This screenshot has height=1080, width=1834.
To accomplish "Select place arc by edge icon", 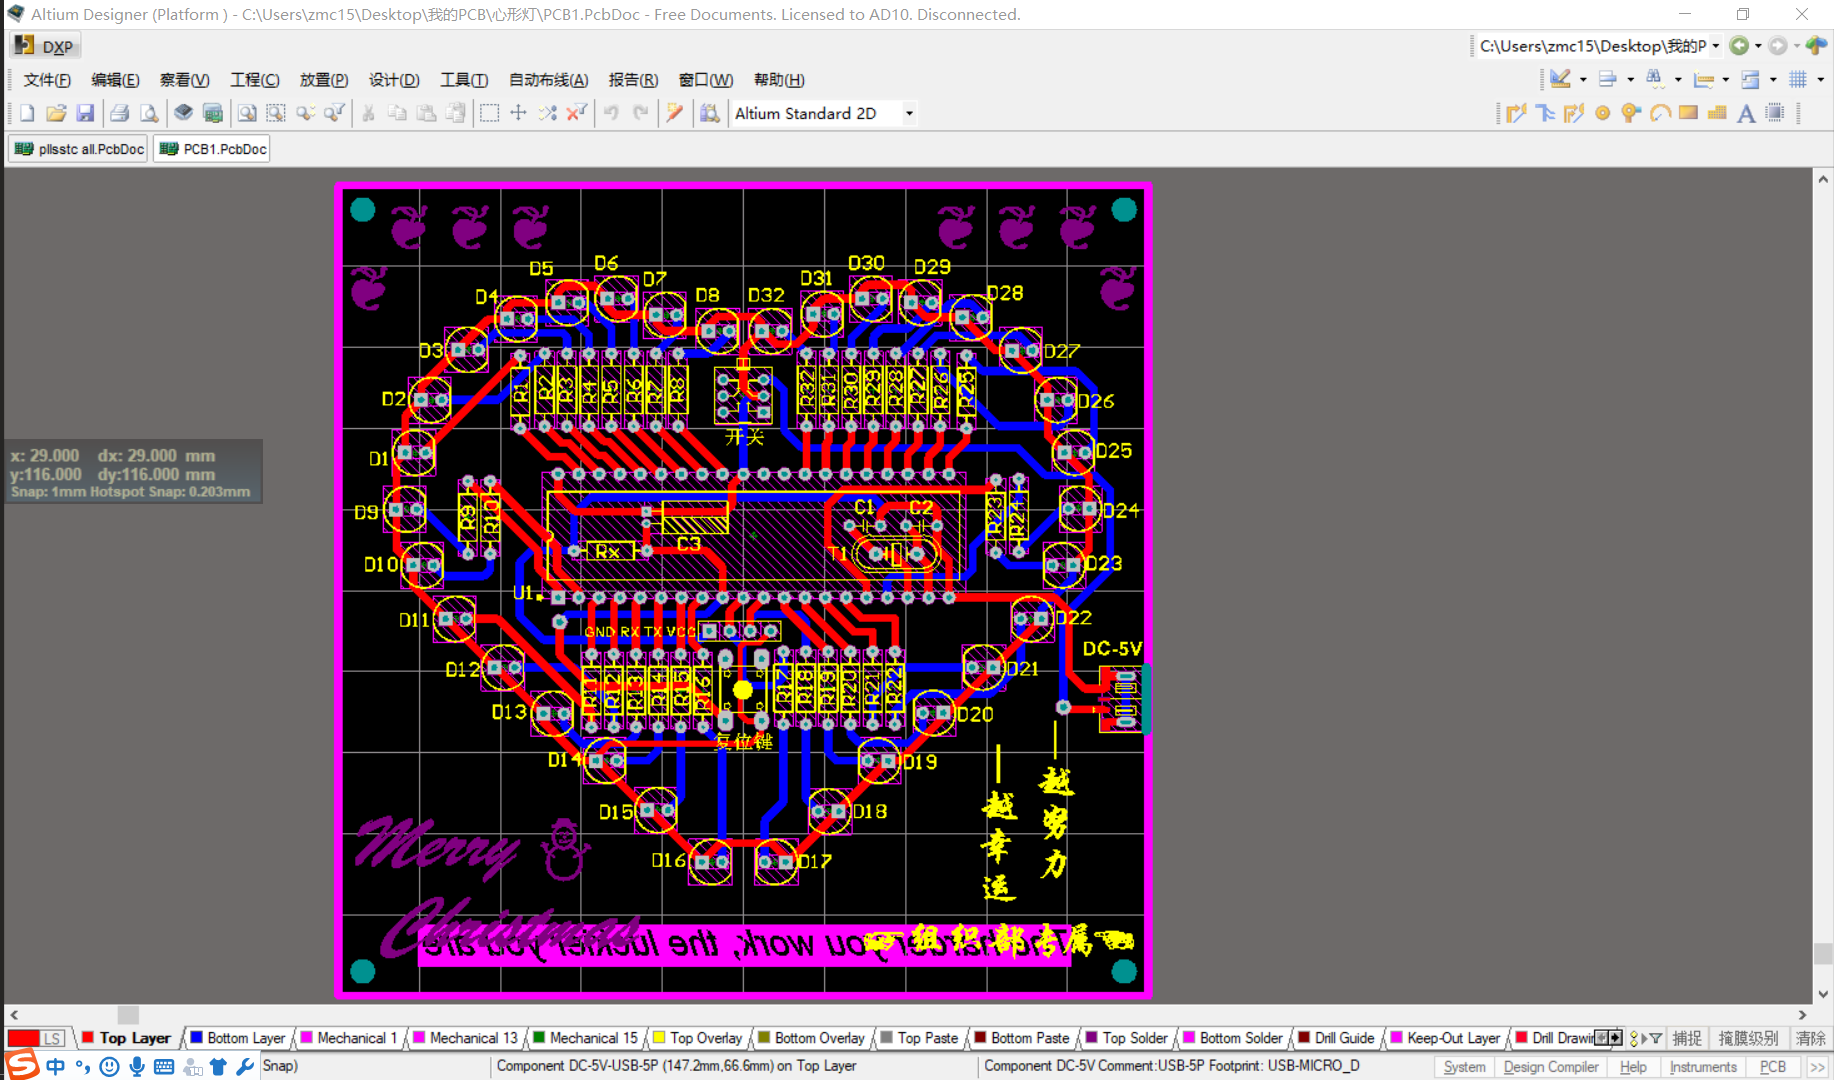I will click(1660, 113).
